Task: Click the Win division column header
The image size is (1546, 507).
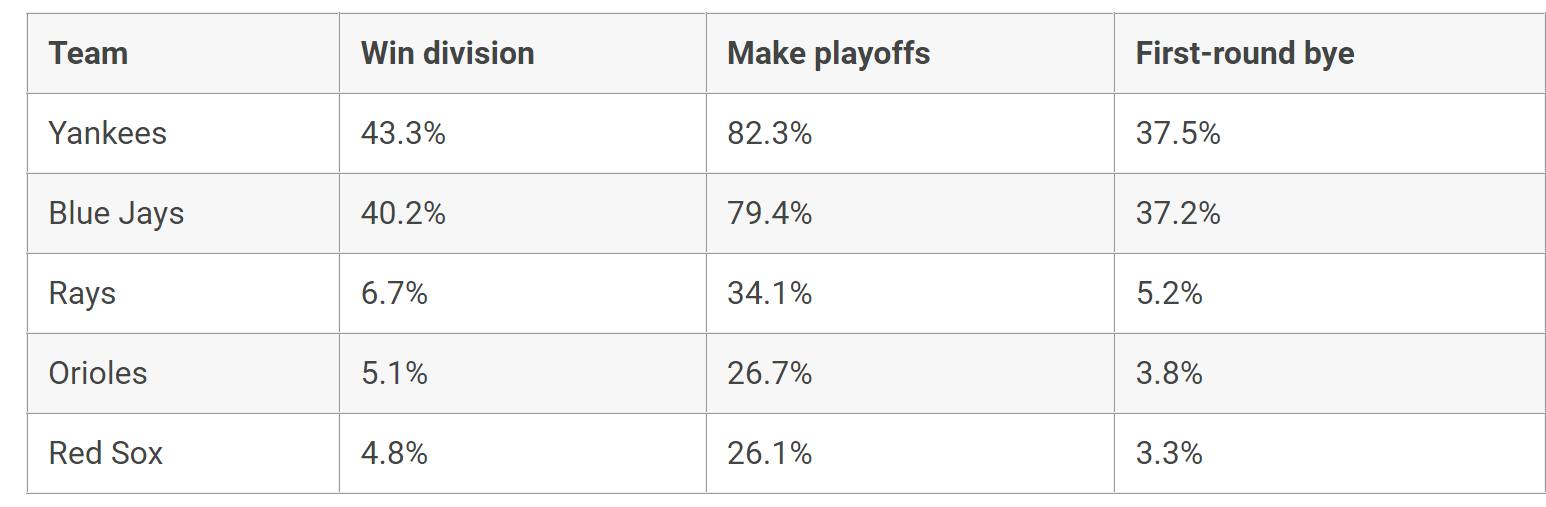Action: [447, 53]
